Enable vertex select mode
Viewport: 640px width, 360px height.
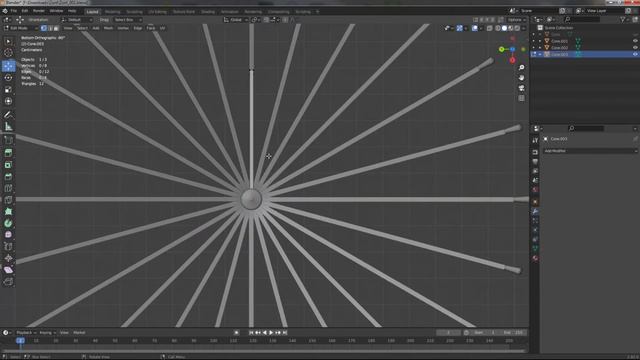44,28
